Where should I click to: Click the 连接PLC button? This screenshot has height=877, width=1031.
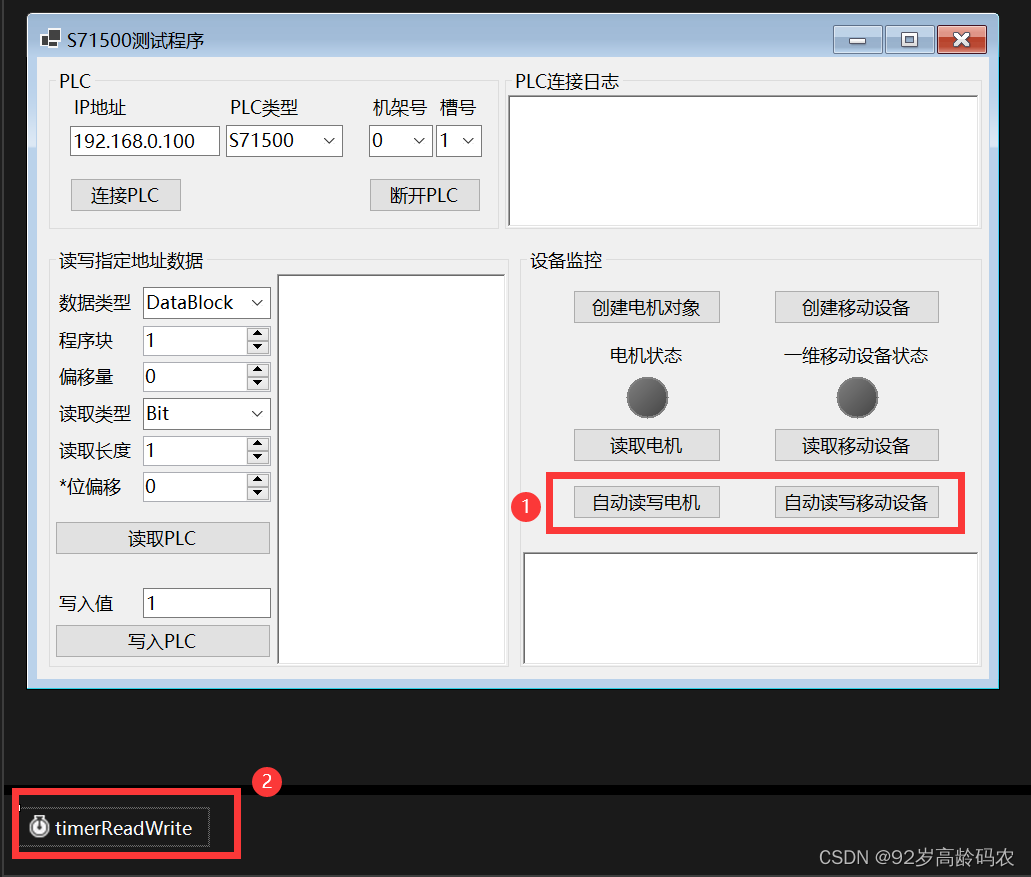[x=126, y=195]
